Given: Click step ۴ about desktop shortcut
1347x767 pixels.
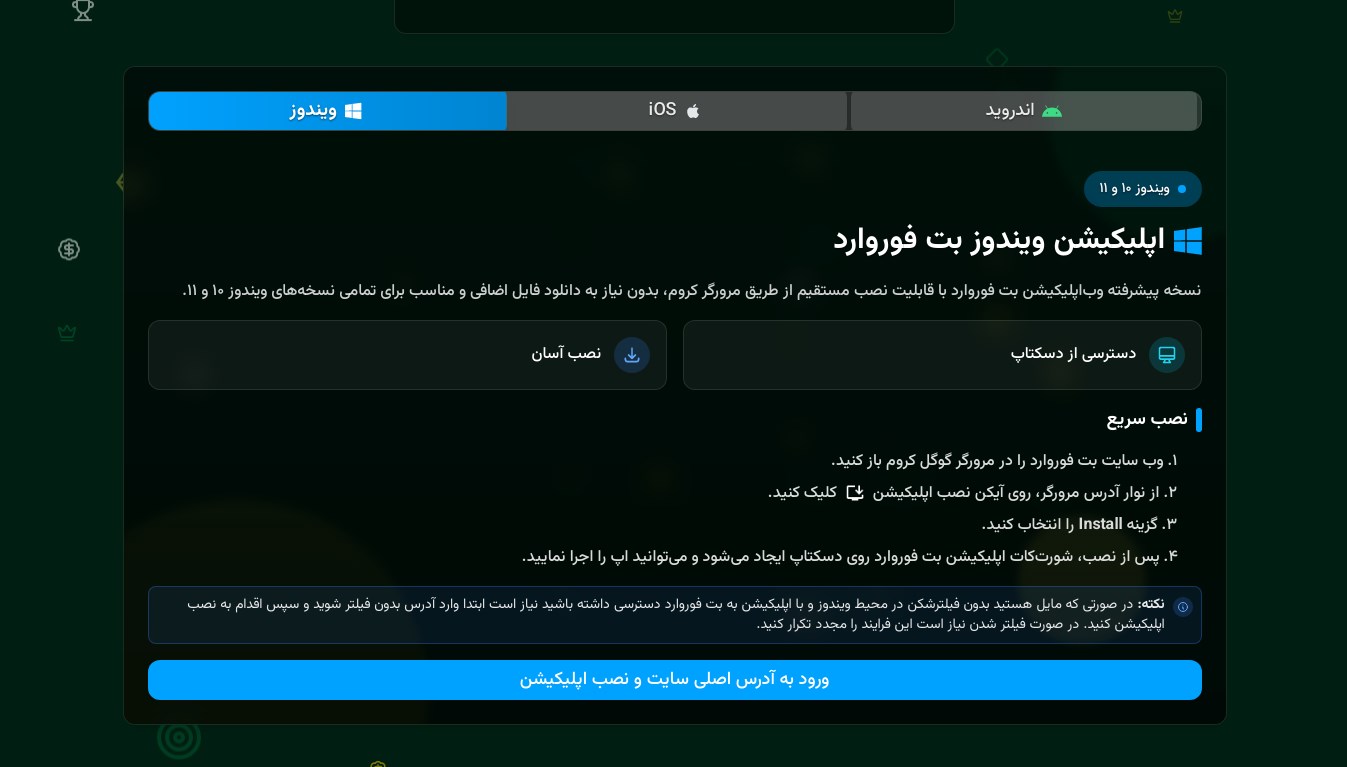Looking at the screenshot, I should pos(851,556).
